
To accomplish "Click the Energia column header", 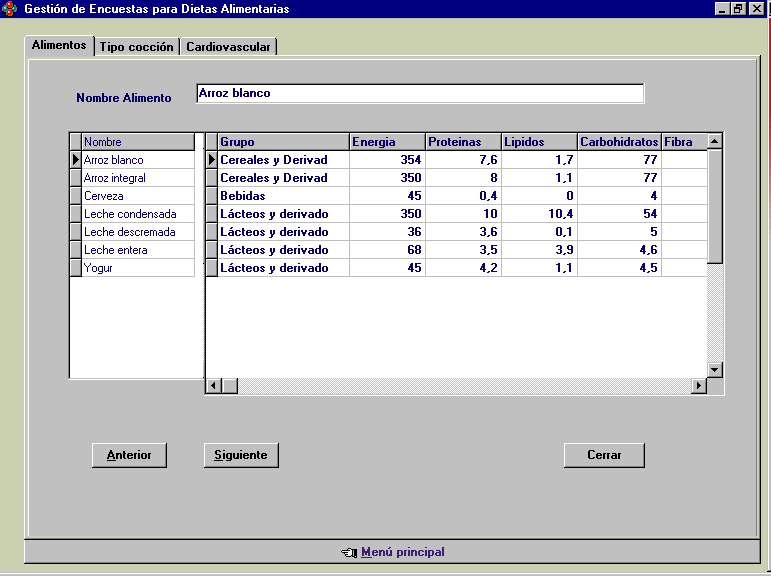I will [386, 142].
